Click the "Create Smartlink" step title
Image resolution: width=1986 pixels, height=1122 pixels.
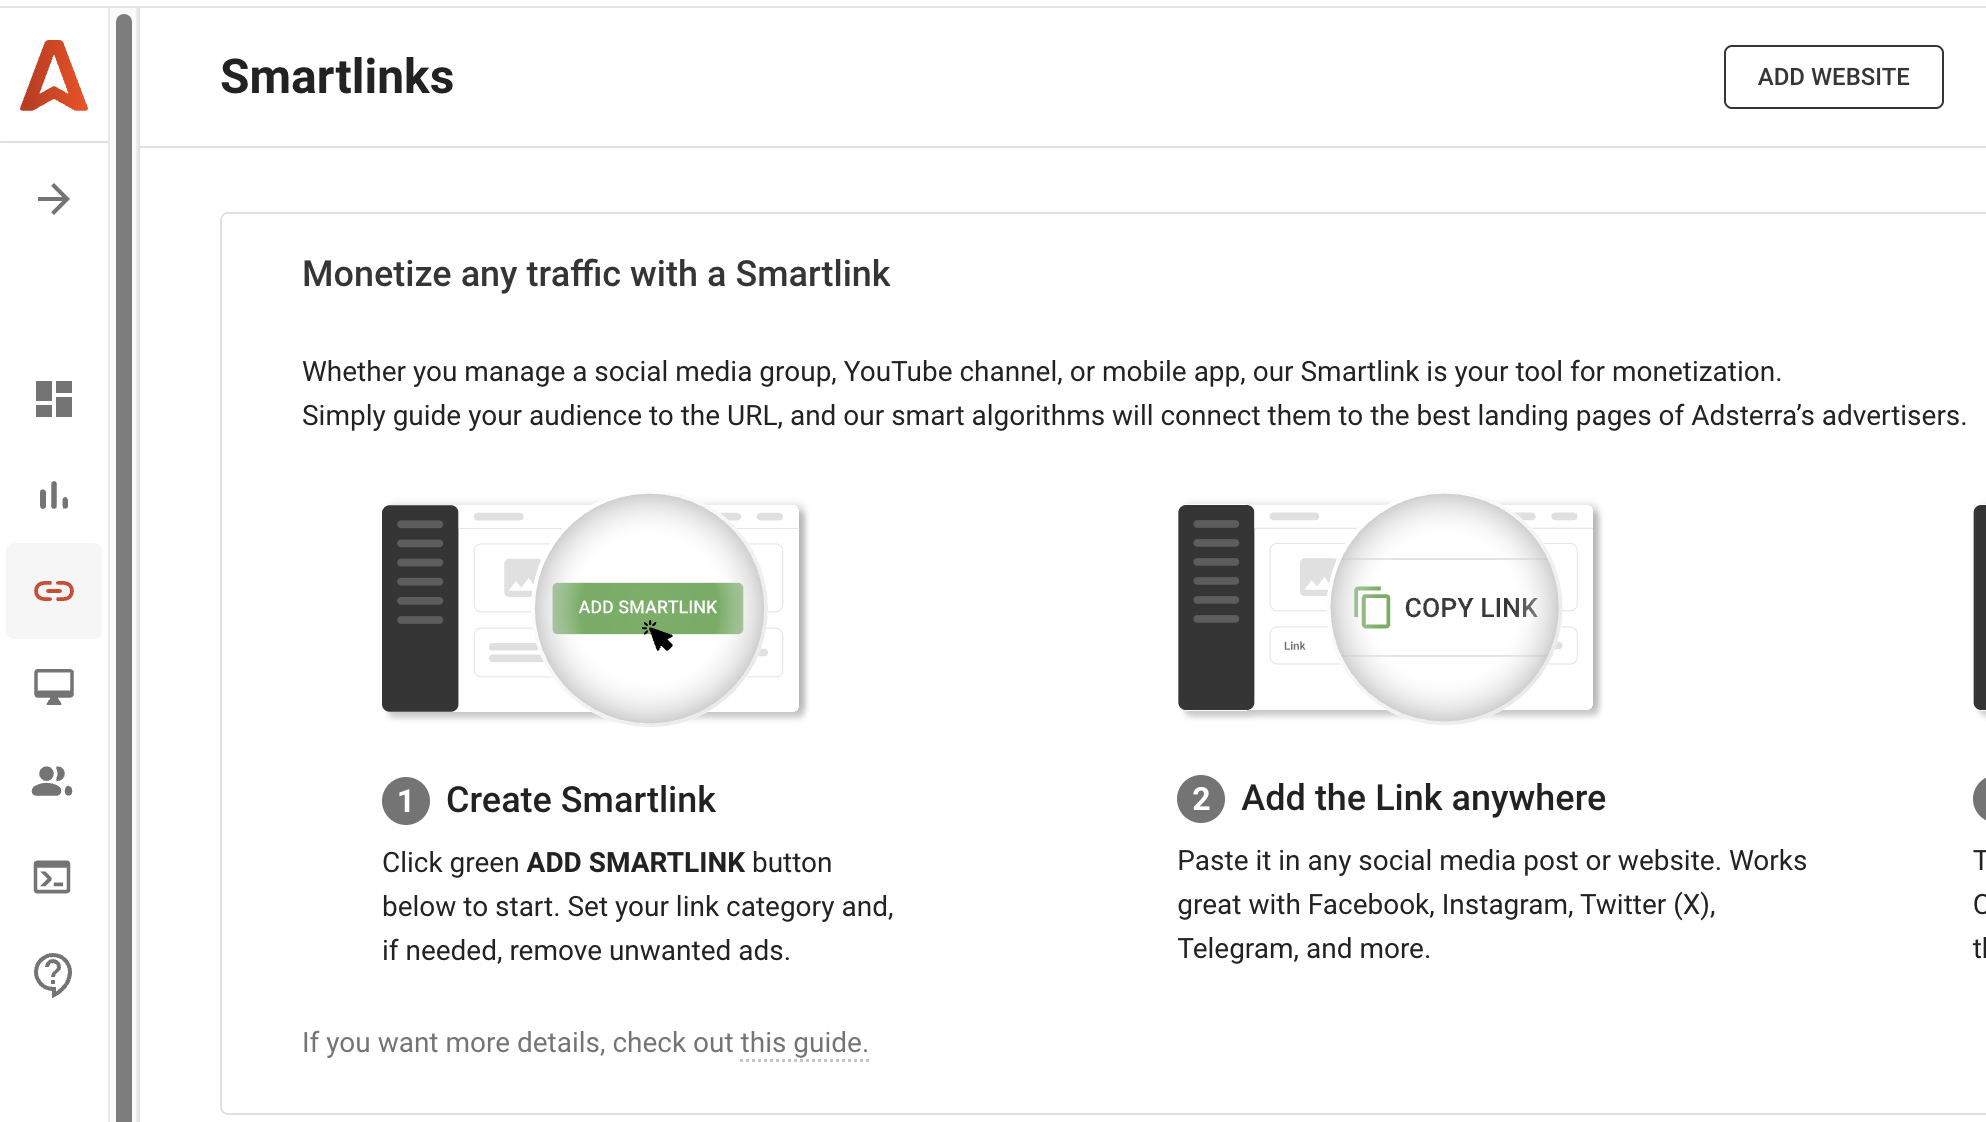[x=580, y=800]
